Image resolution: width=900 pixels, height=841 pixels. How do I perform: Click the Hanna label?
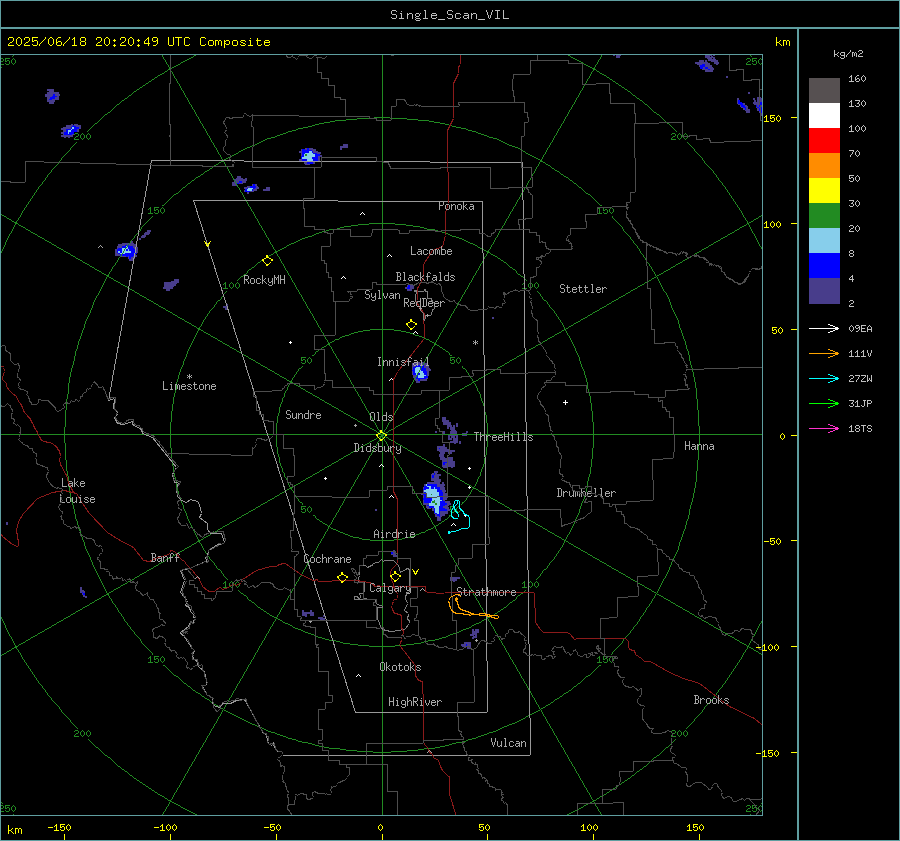tap(699, 446)
